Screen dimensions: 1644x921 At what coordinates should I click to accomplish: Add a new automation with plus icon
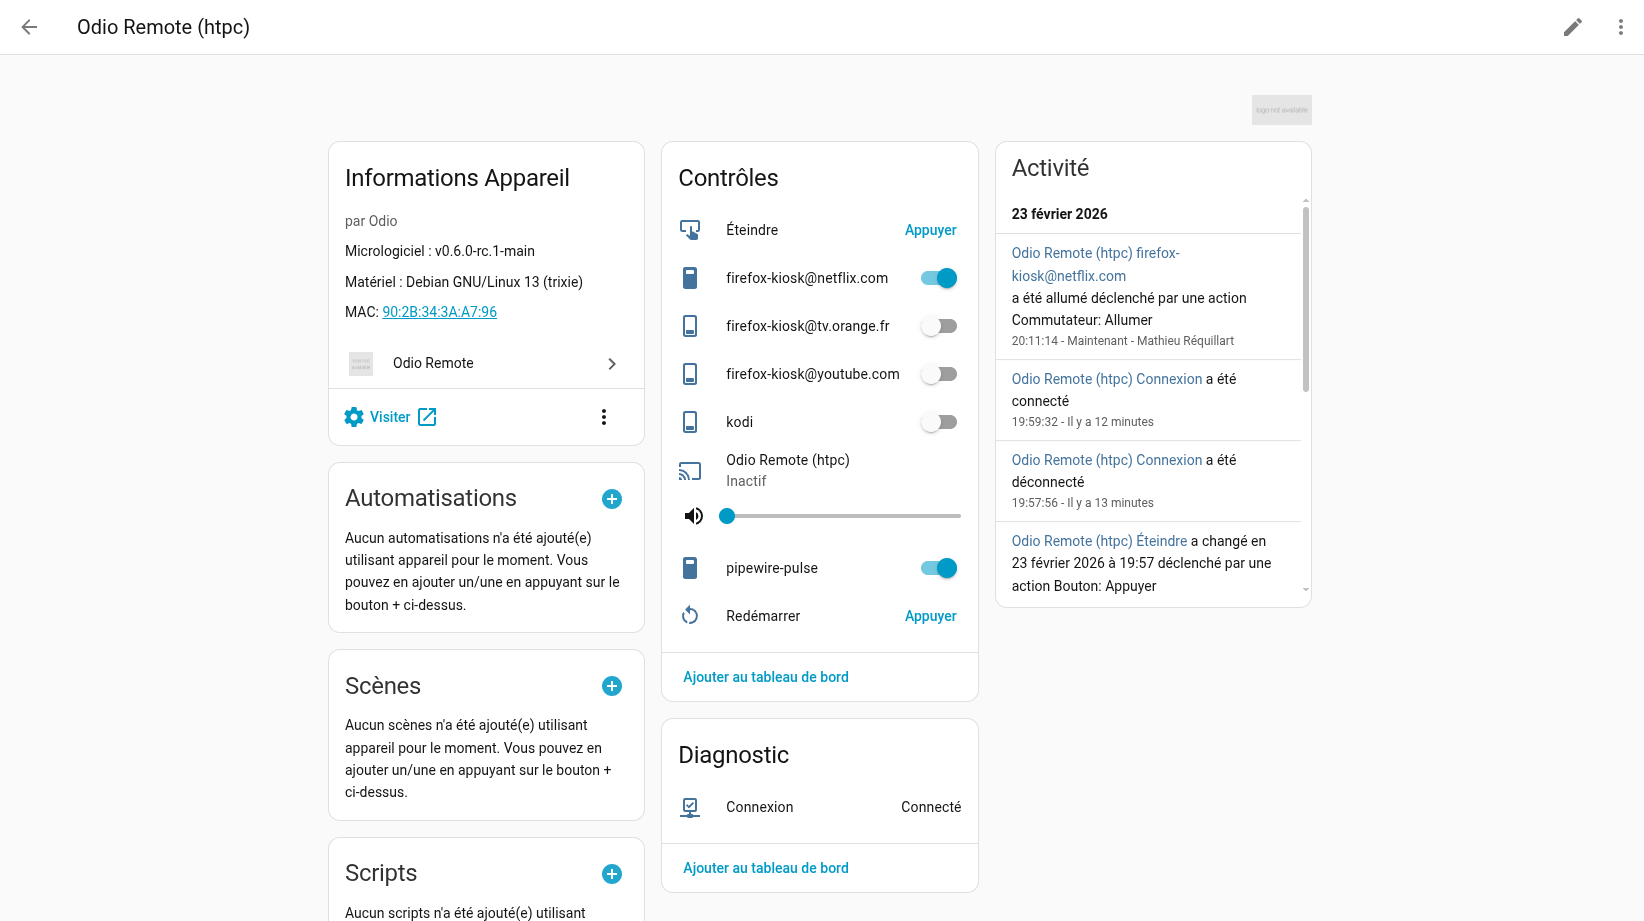tap(612, 499)
